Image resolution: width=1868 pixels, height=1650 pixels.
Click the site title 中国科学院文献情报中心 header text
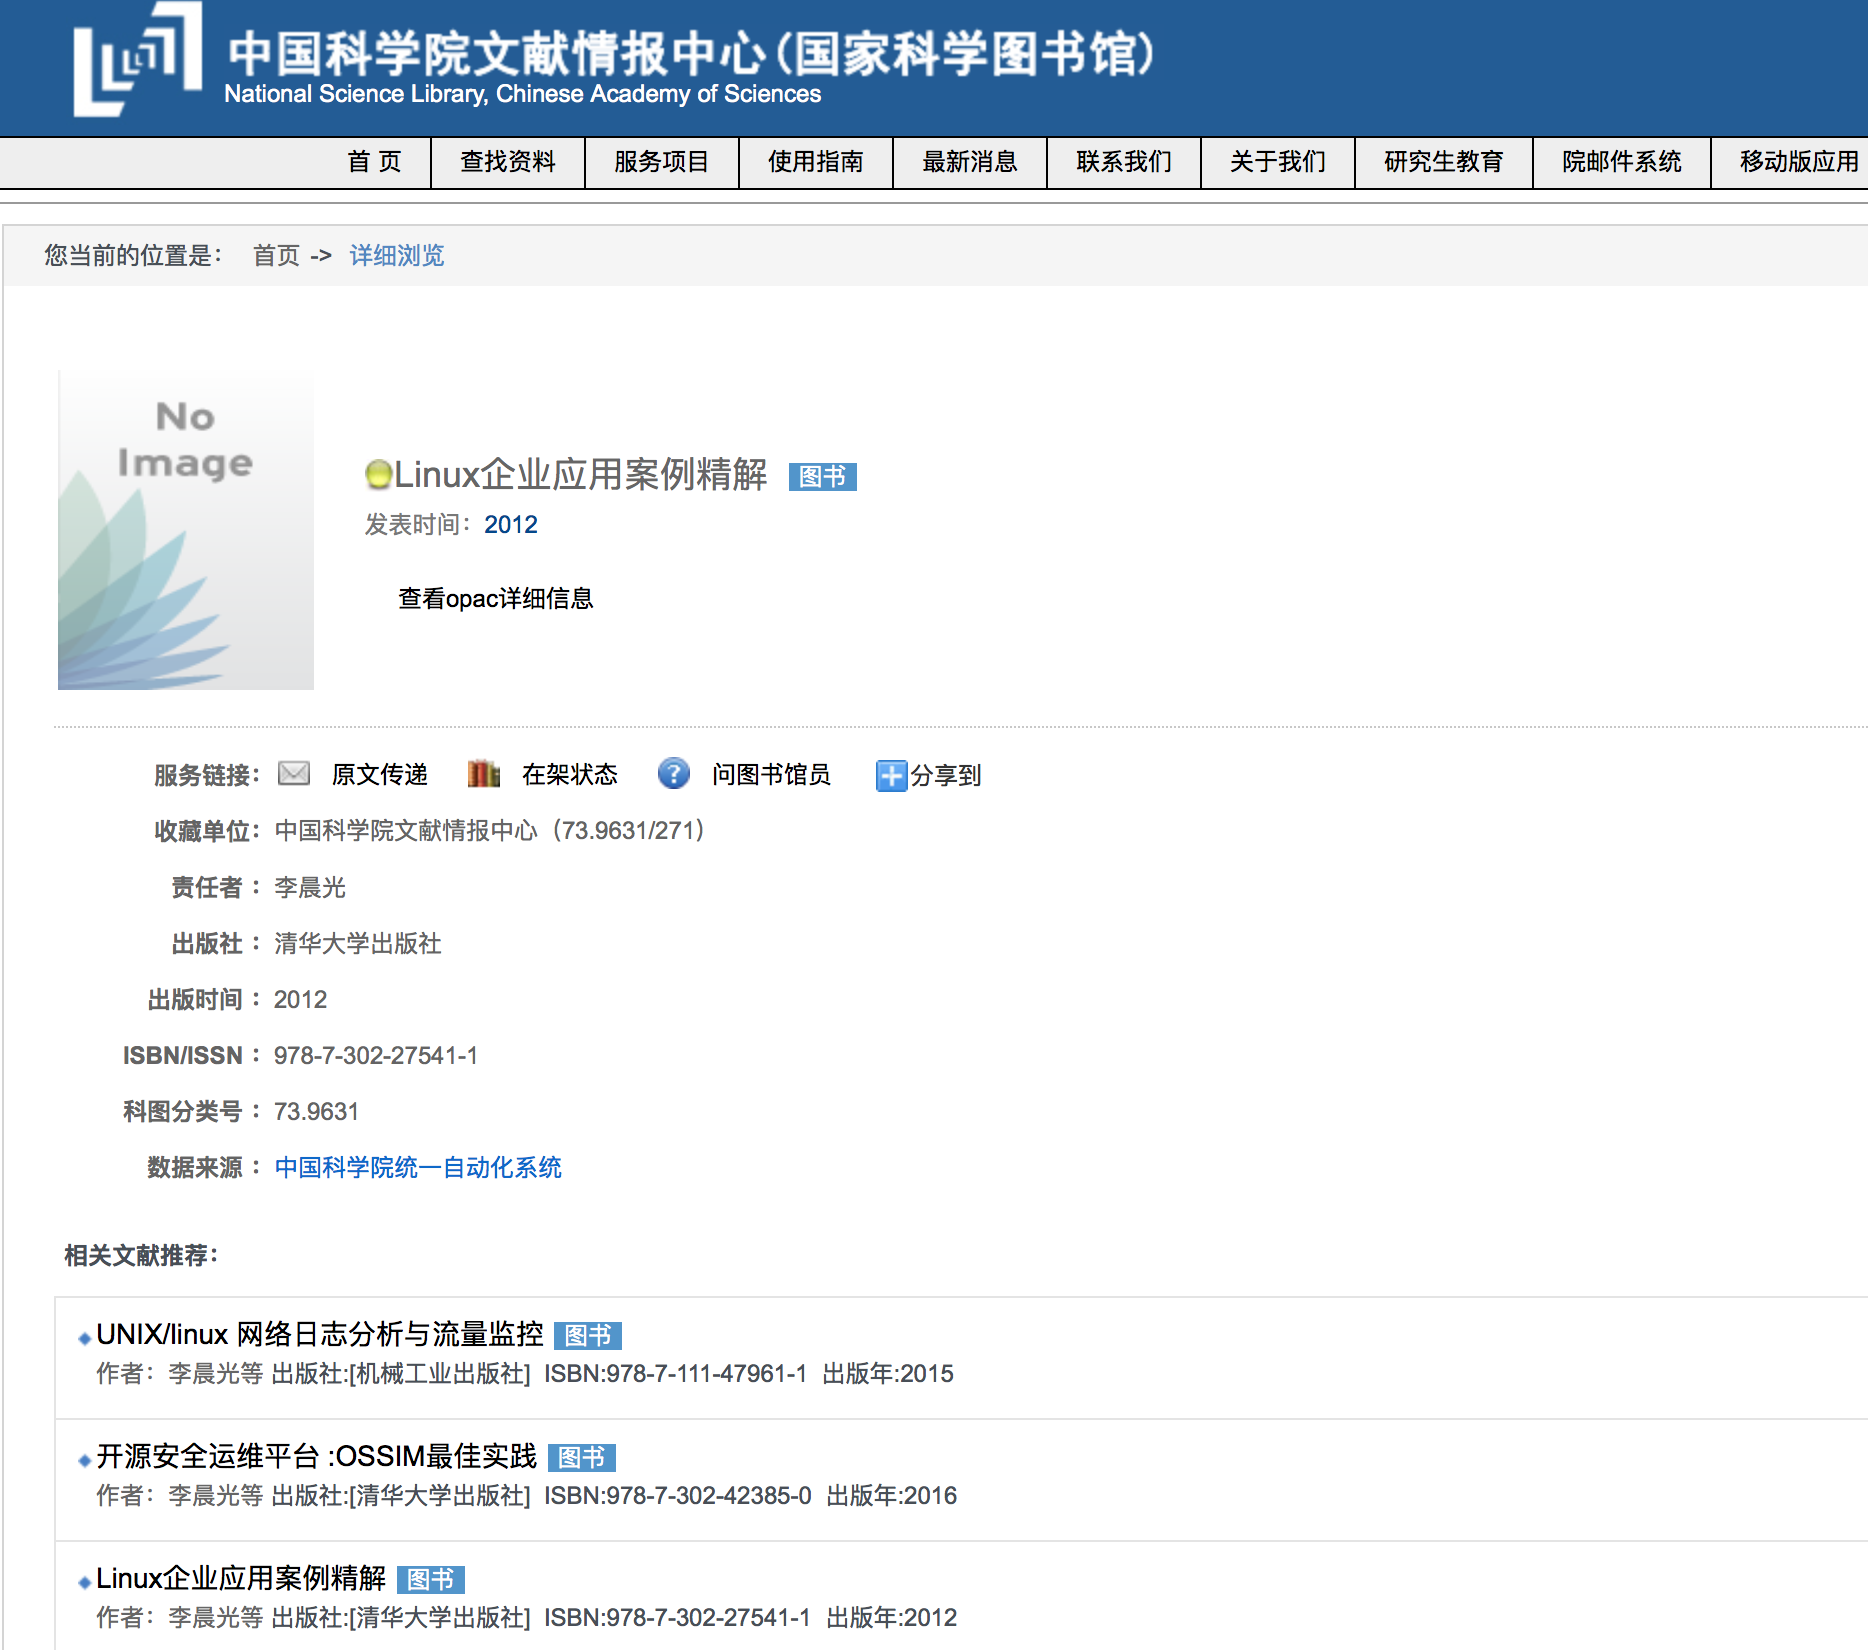point(690,54)
